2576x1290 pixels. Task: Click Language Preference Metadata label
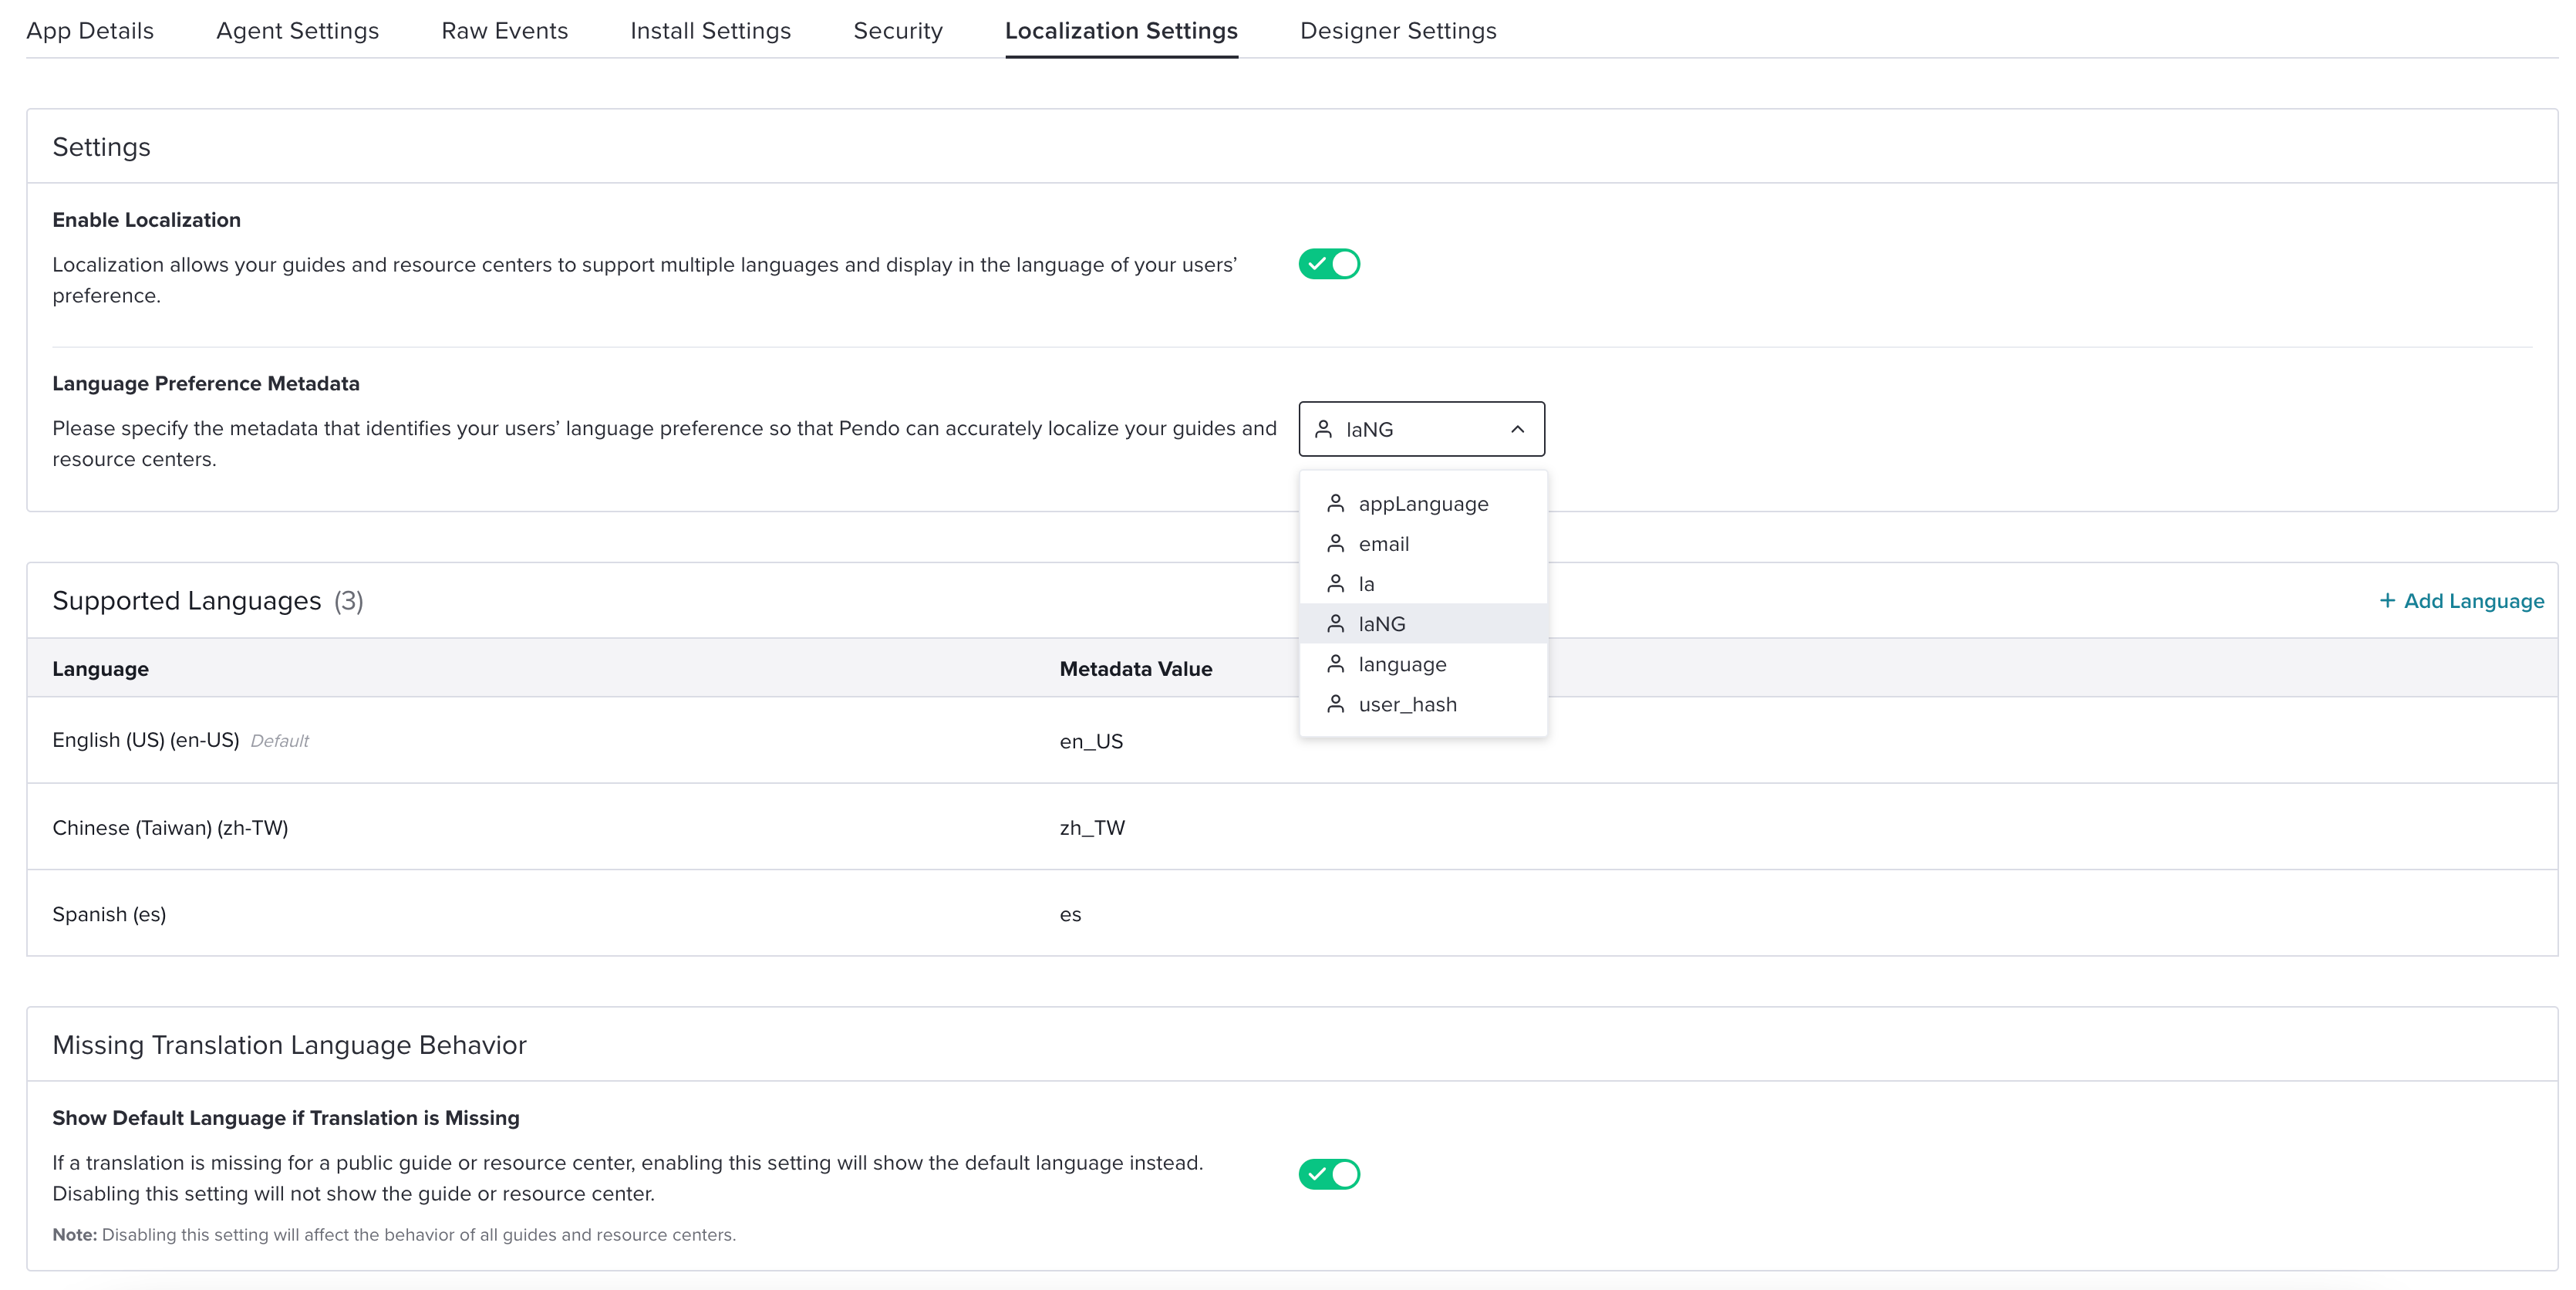click(206, 384)
